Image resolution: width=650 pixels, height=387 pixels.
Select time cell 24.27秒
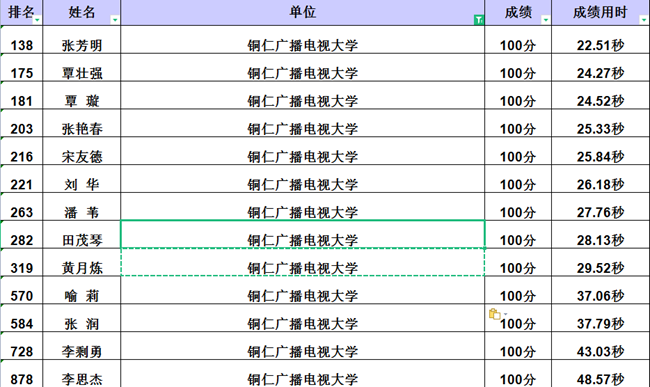[x=600, y=68]
